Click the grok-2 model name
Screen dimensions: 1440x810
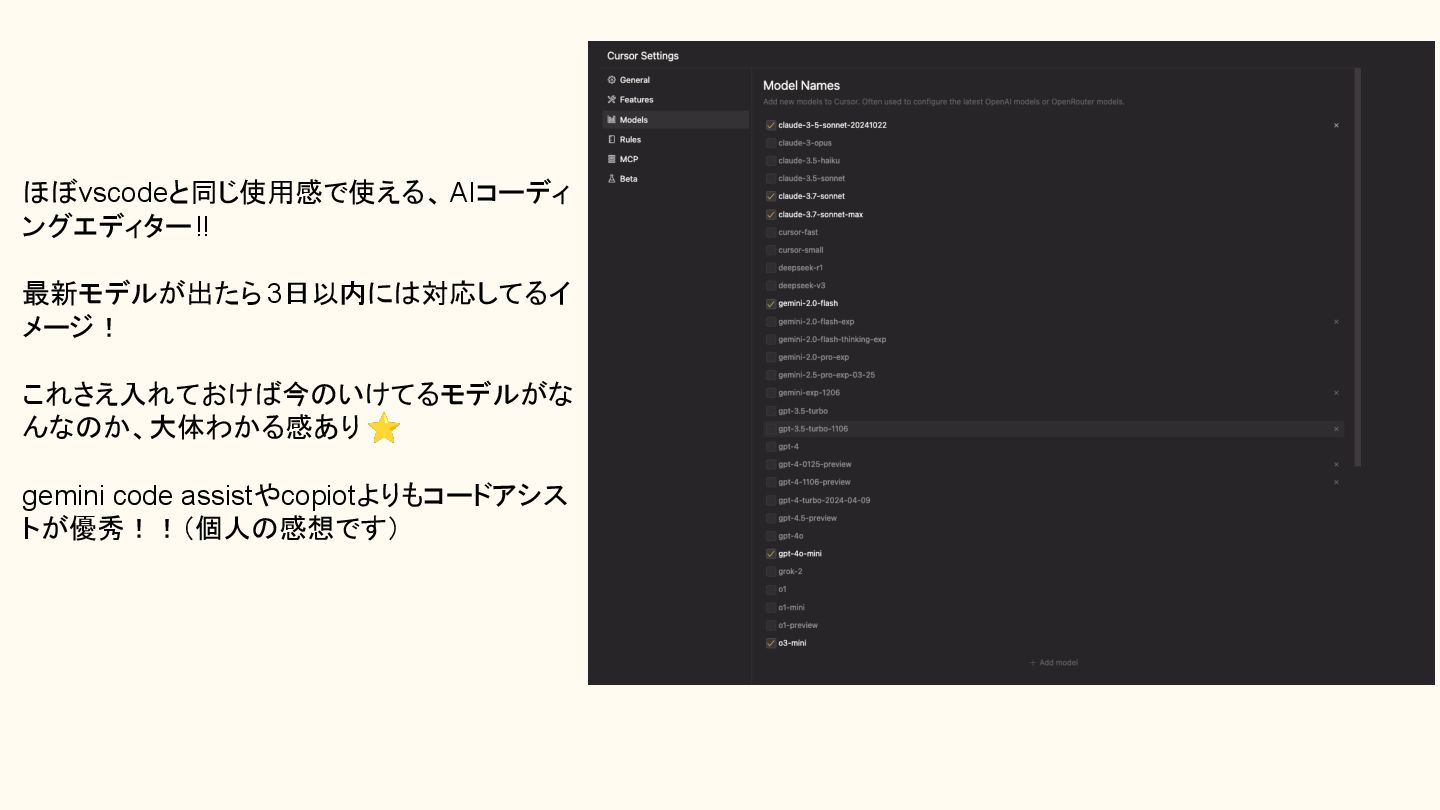790,572
